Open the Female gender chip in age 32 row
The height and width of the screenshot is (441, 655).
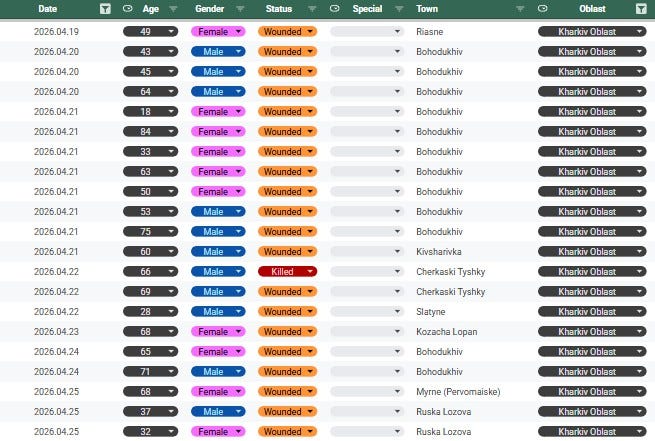218,431
